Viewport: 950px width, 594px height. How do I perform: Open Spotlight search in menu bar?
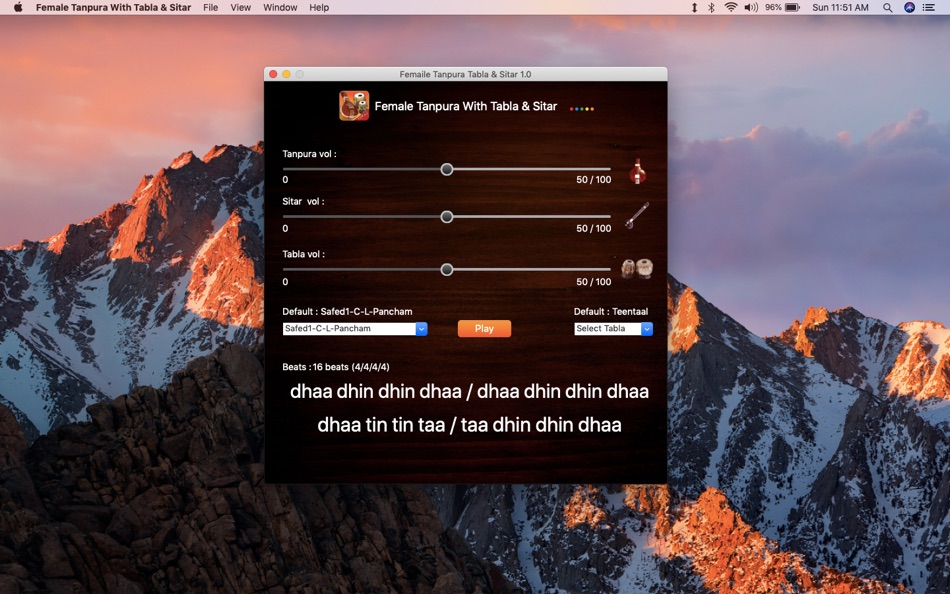click(887, 7)
